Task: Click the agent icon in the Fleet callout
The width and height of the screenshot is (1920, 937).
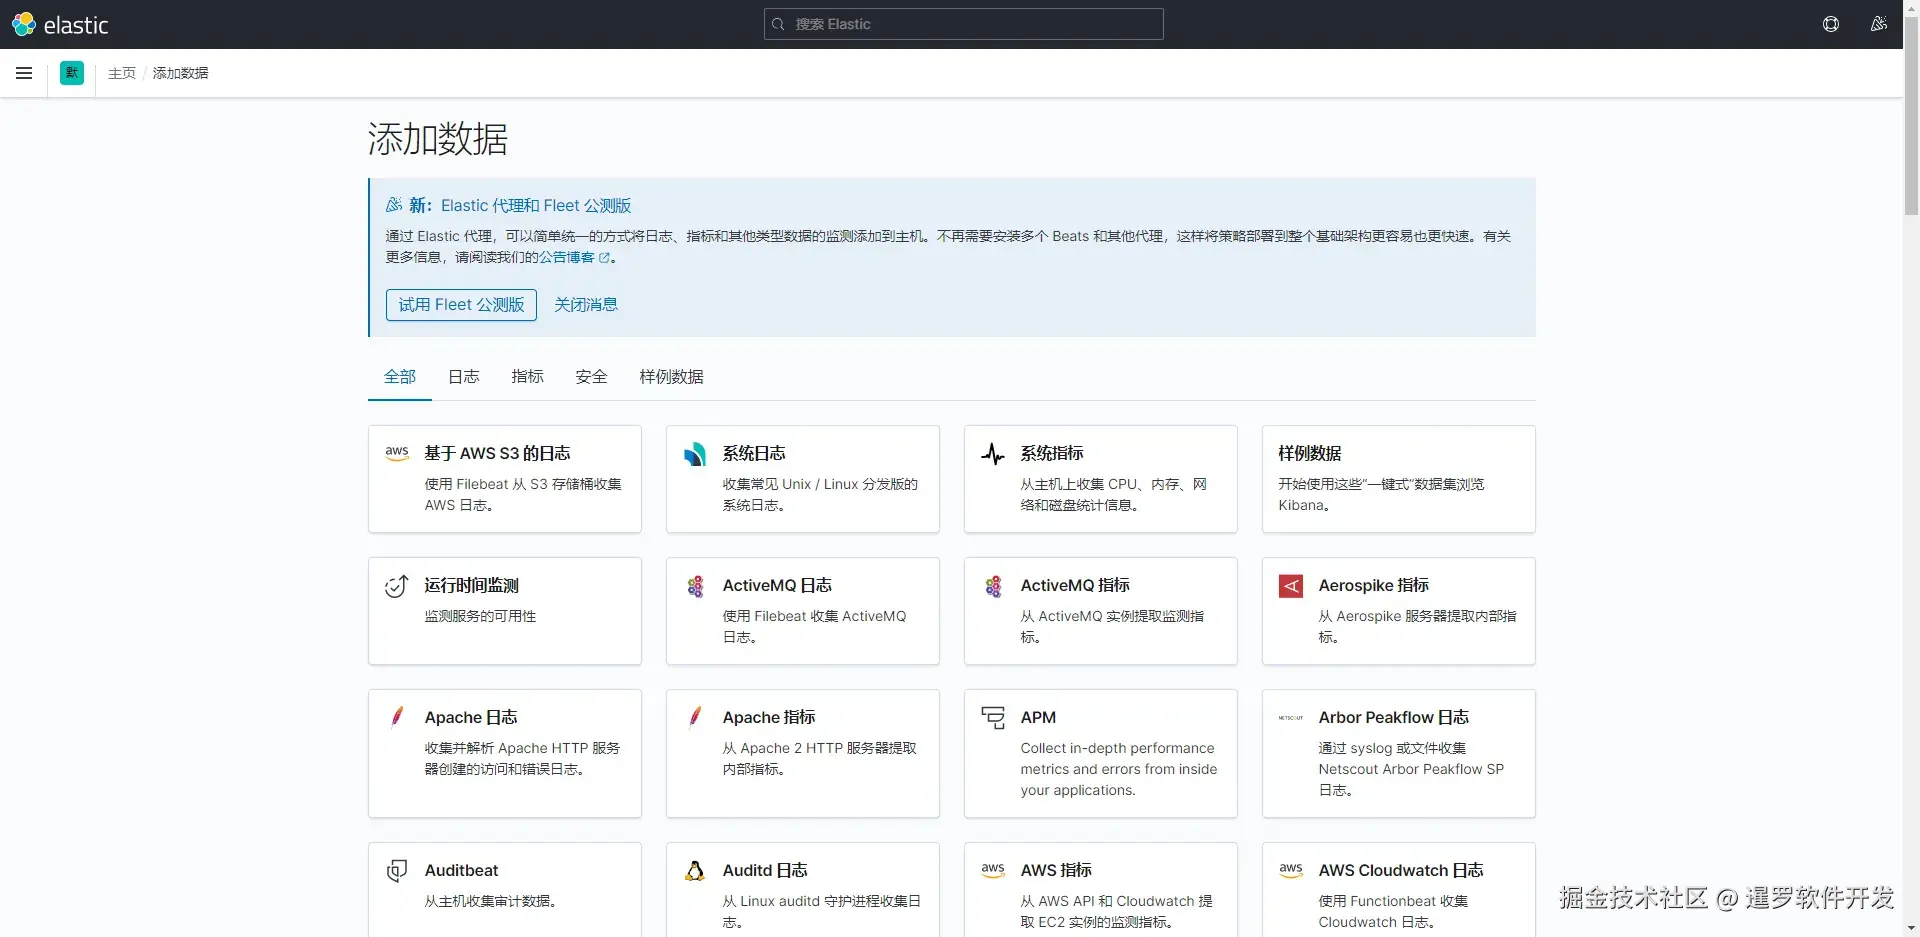Action: click(x=394, y=205)
